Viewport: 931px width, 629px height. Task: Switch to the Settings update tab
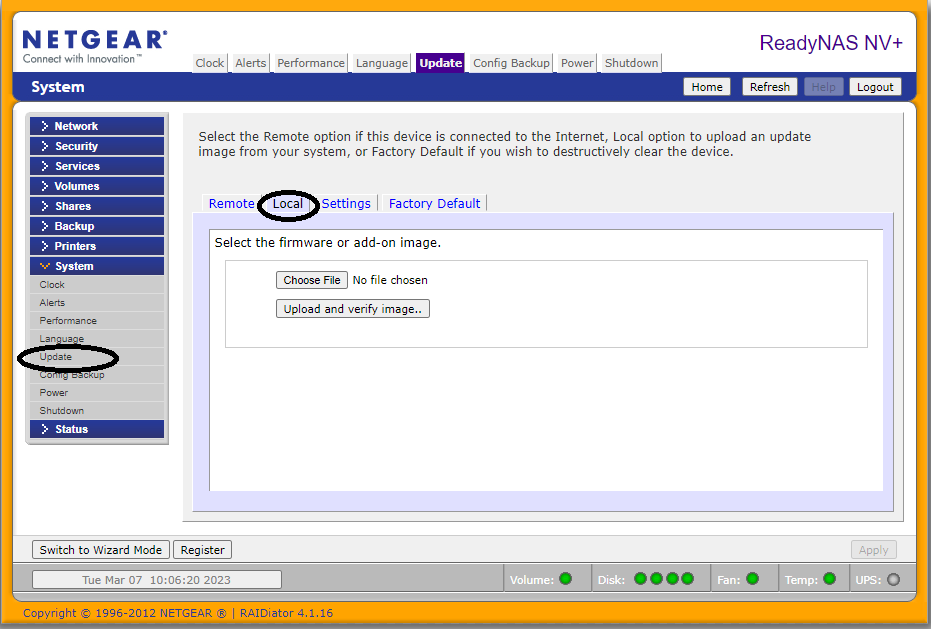coord(346,203)
